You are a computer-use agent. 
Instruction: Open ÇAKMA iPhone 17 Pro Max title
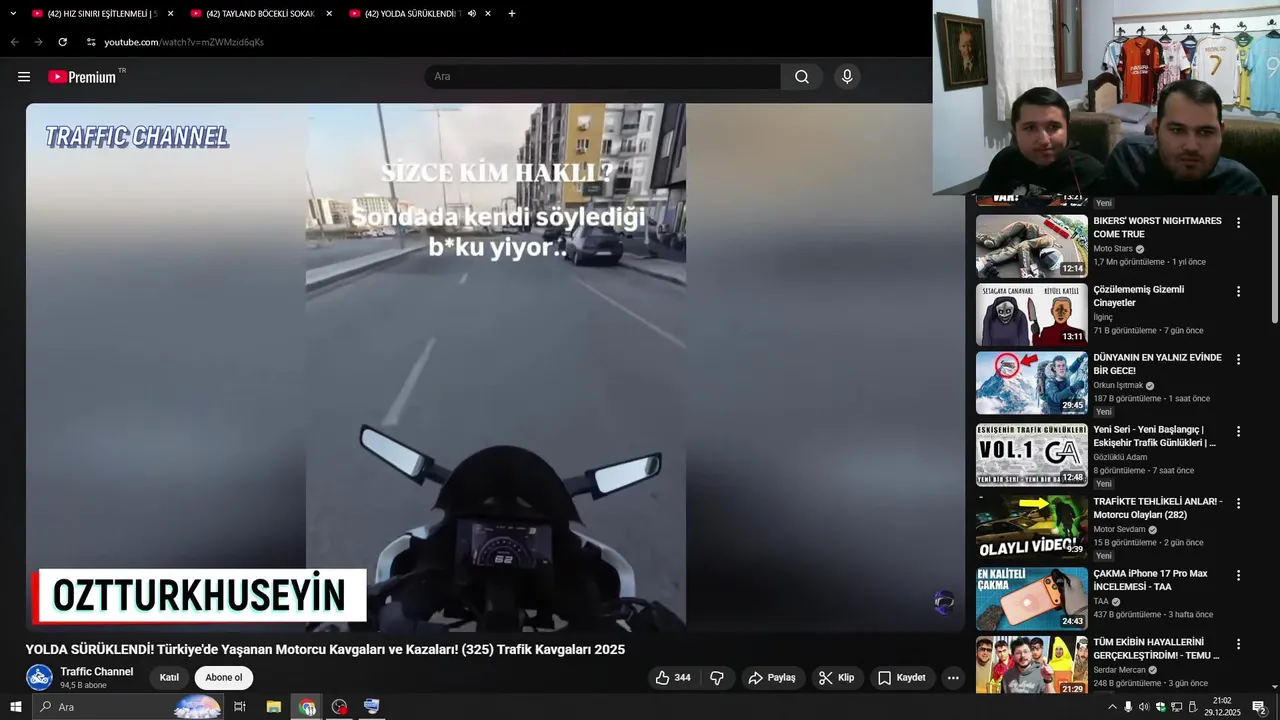pos(1150,580)
